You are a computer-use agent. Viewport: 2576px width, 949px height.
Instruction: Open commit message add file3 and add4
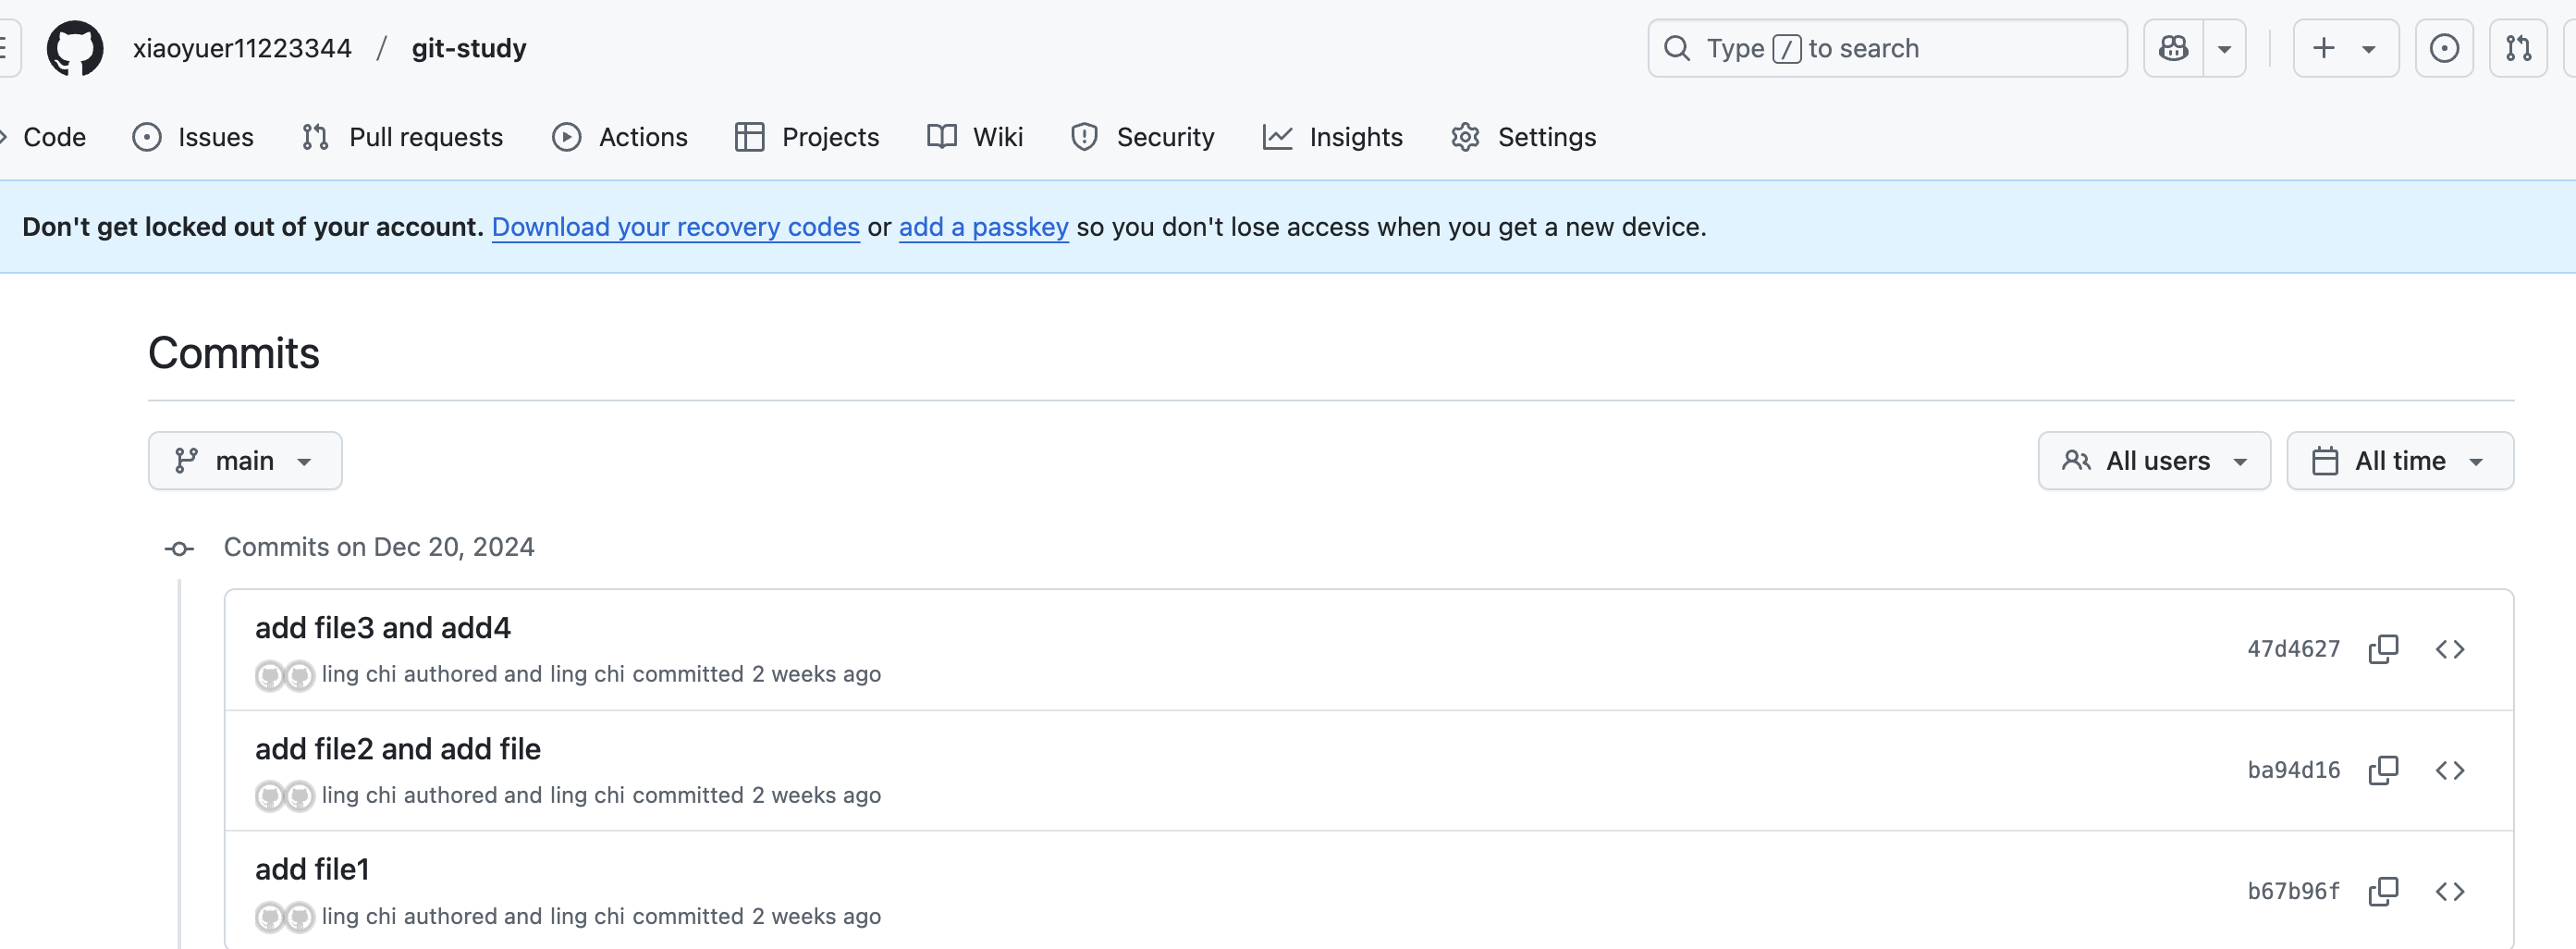pos(382,627)
